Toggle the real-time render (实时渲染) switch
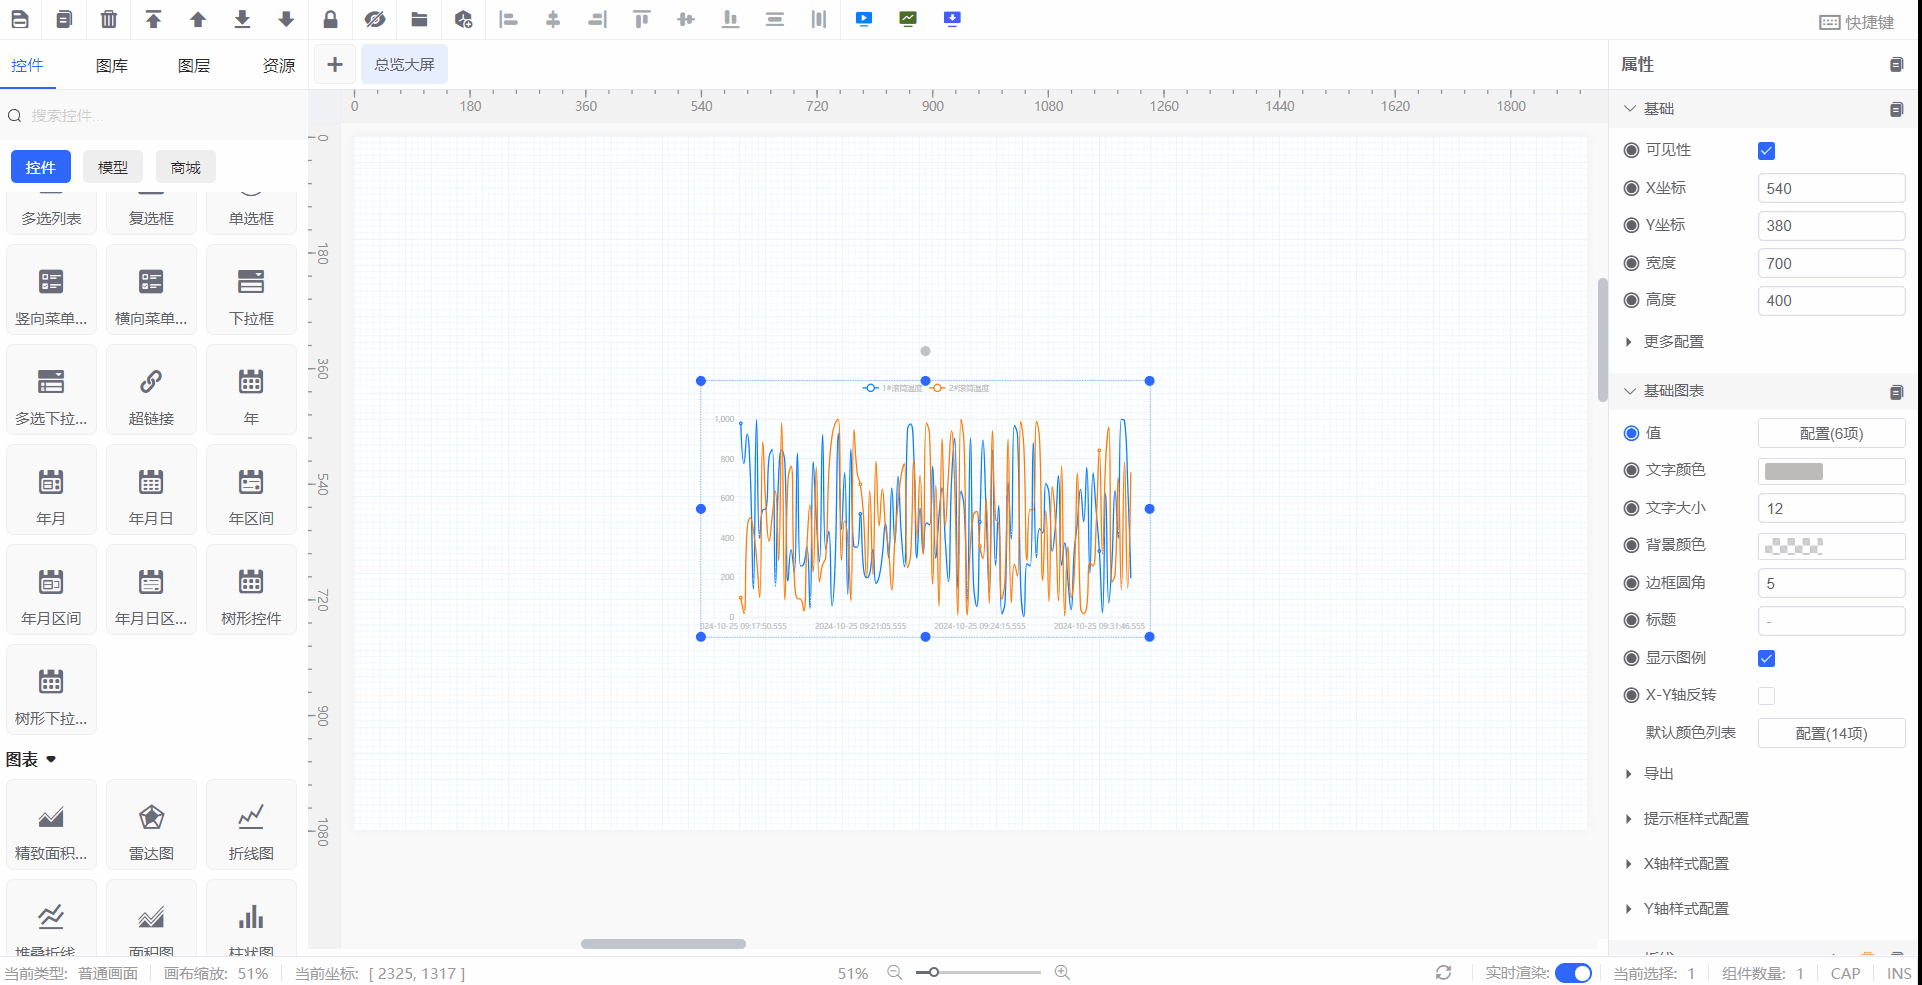 pyautogui.click(x=1573, y=973)
